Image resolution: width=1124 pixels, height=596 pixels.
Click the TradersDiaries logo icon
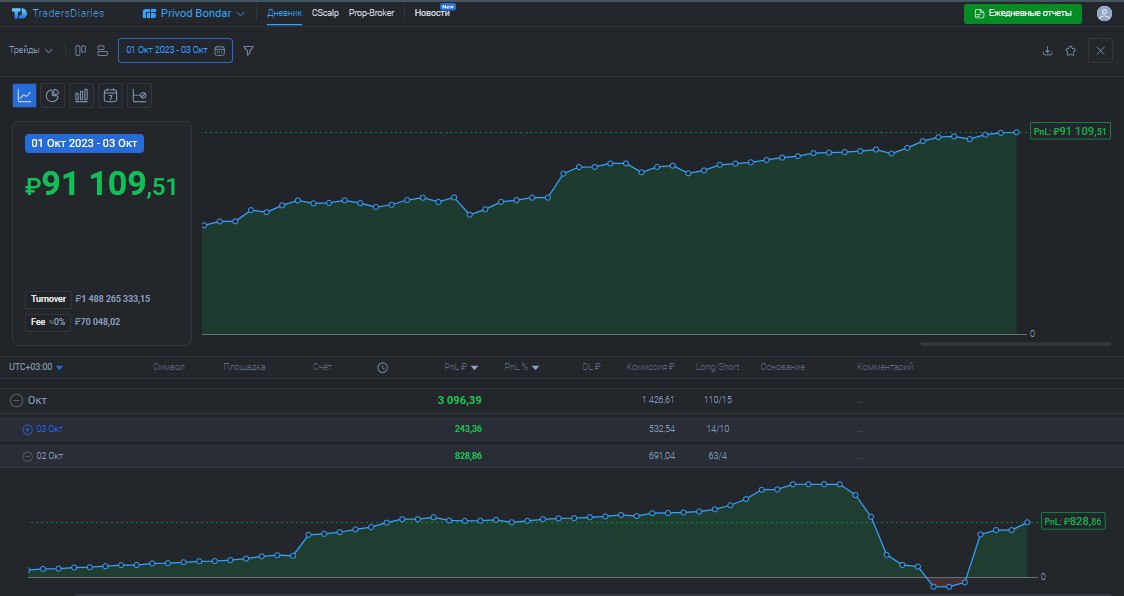19,13
